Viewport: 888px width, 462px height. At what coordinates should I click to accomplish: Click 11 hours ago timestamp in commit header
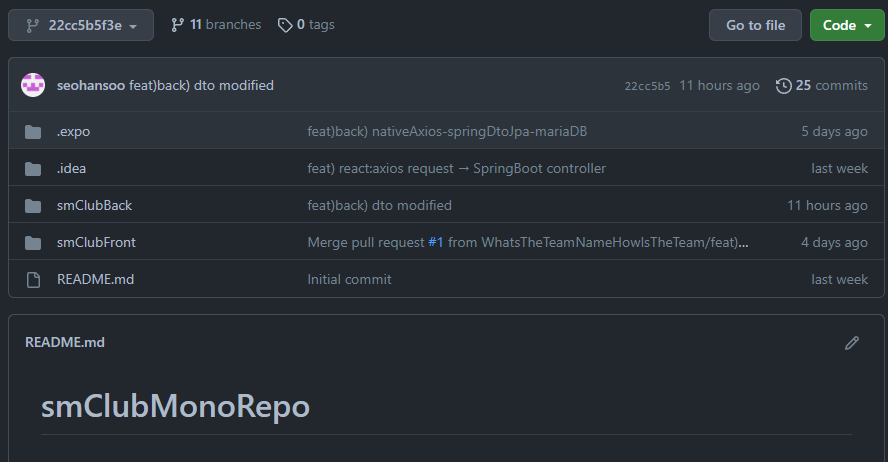719,85
